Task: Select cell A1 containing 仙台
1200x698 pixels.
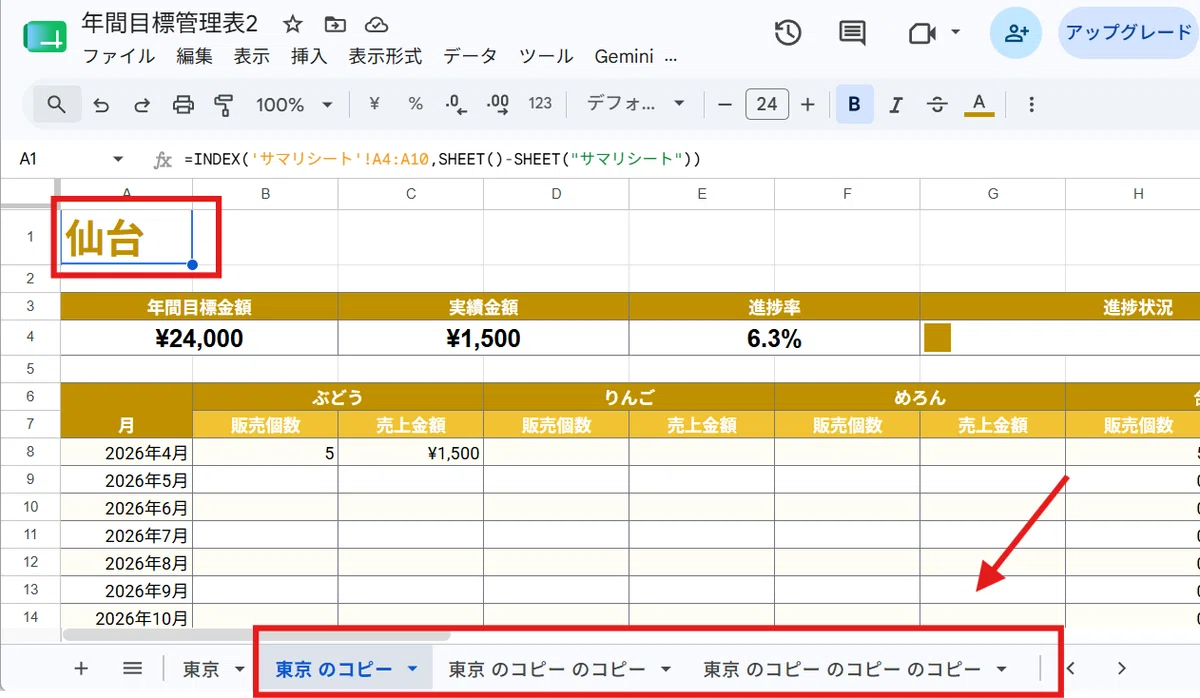Action: click(126, 237)
